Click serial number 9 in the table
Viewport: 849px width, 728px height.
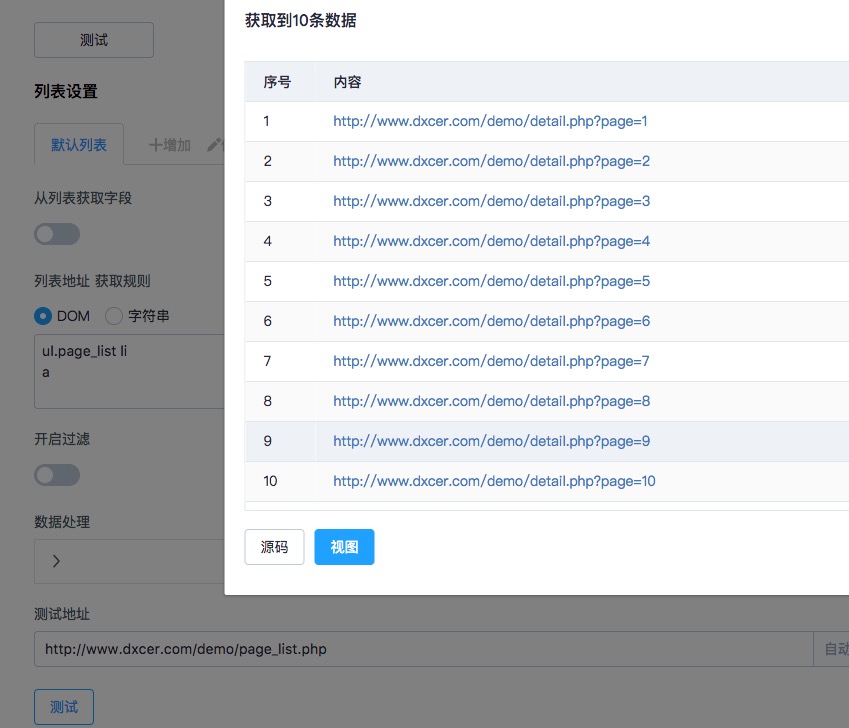267,441
